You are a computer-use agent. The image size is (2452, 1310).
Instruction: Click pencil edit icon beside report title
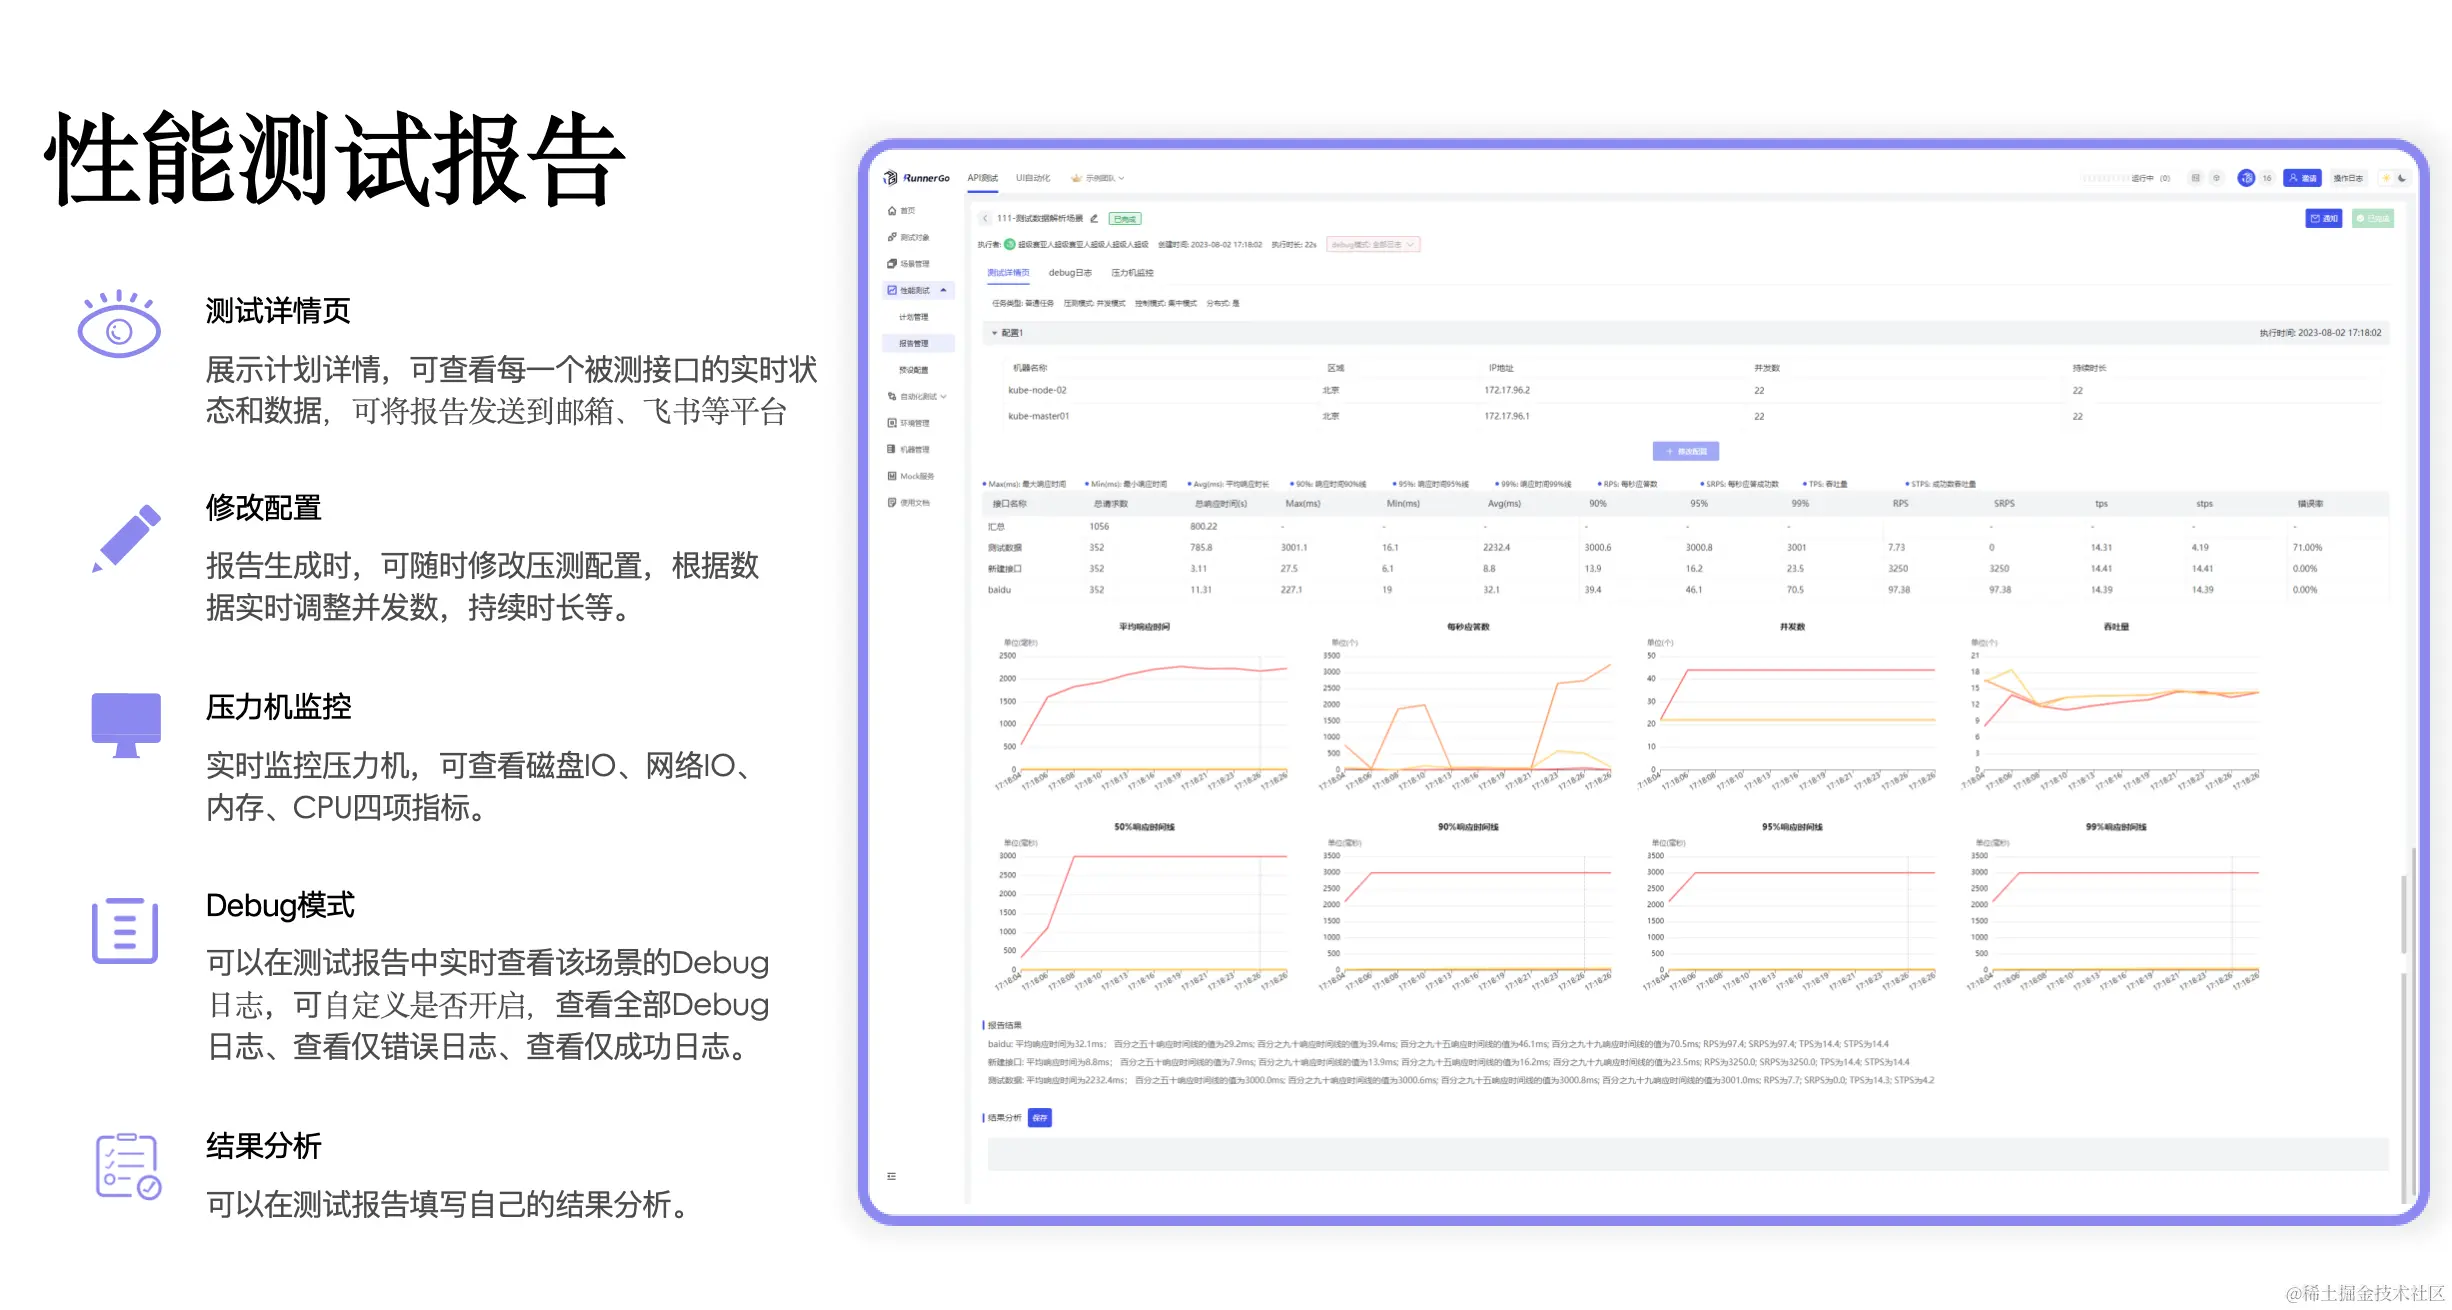click(1094, 218)
